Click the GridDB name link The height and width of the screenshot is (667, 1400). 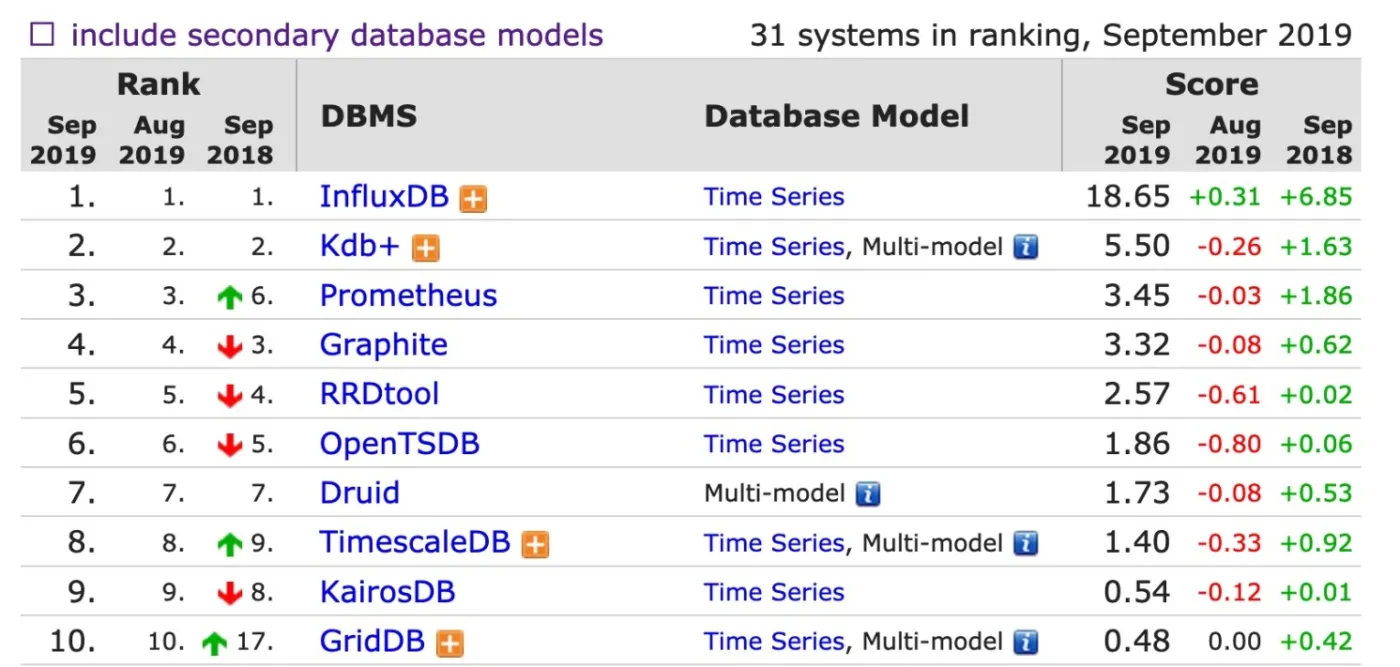[x=372, y=641]
